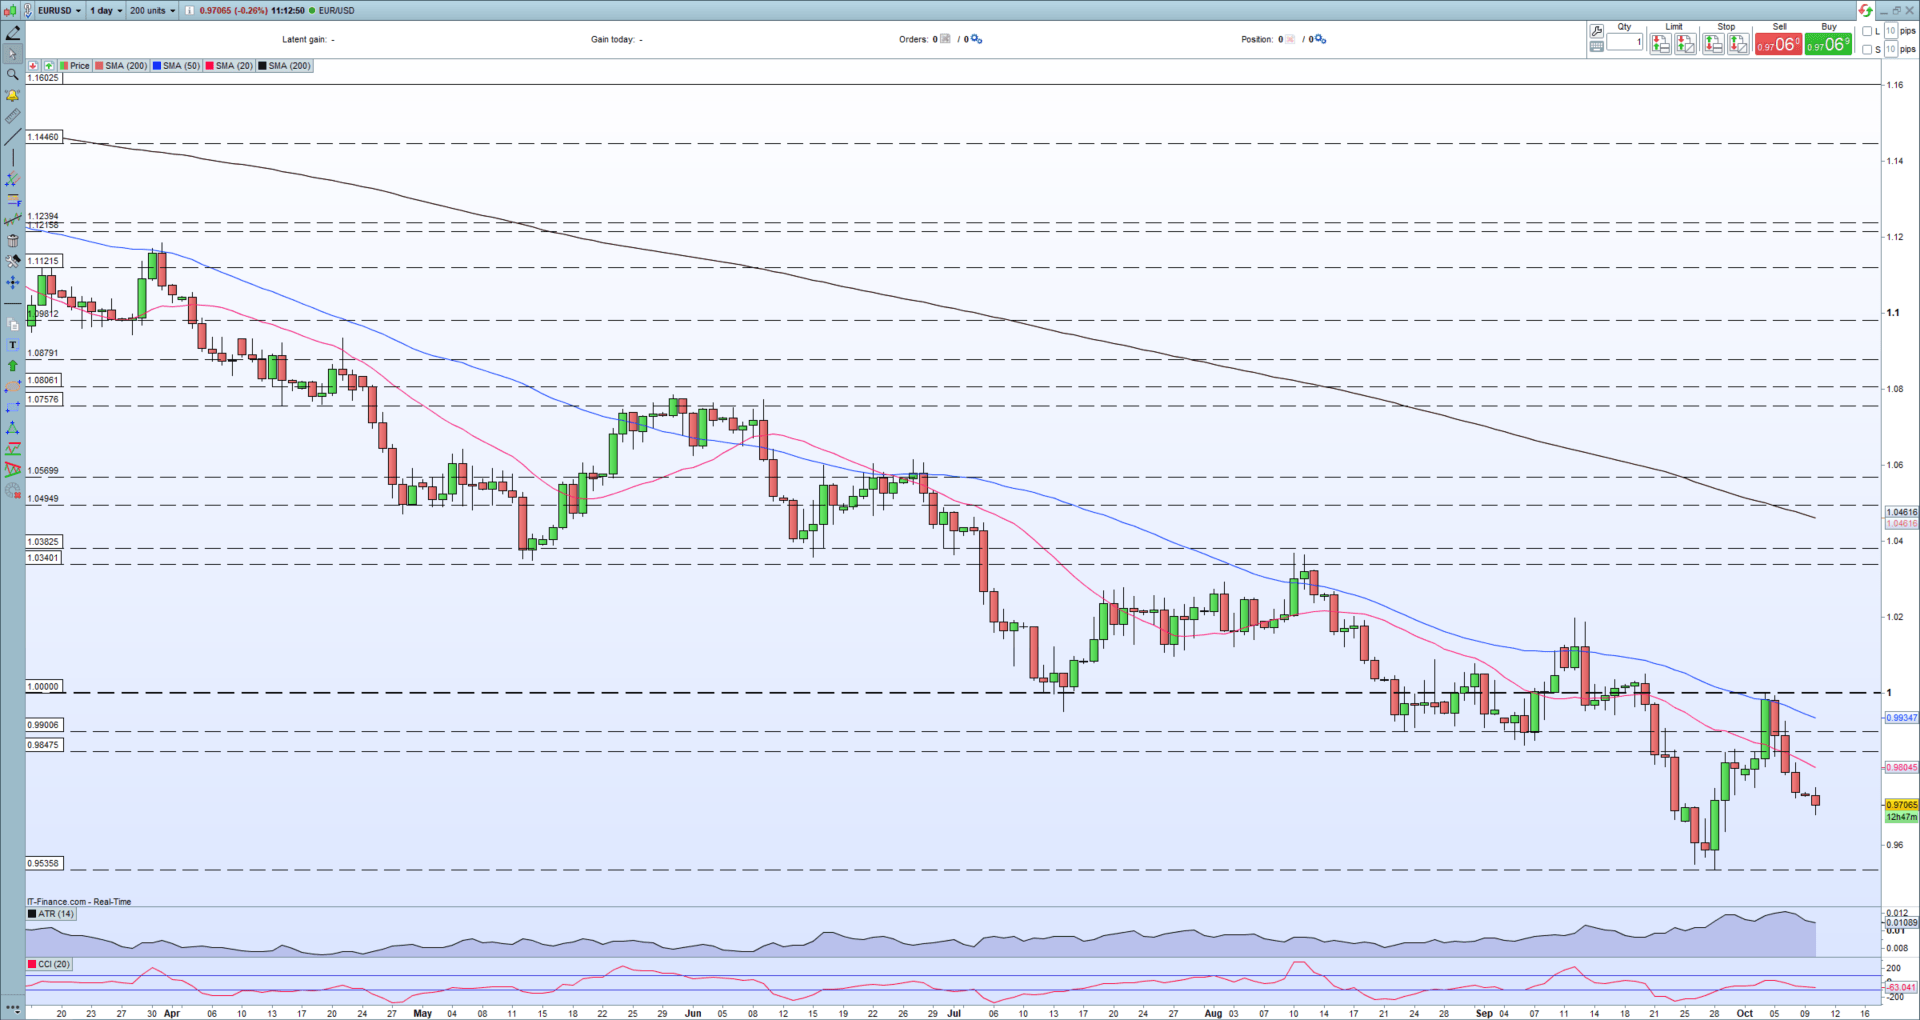The height and width of the screenshot is (1020, 1920).
Task: Select the ruler measurement tool
Action: click(x=12, y=117)
